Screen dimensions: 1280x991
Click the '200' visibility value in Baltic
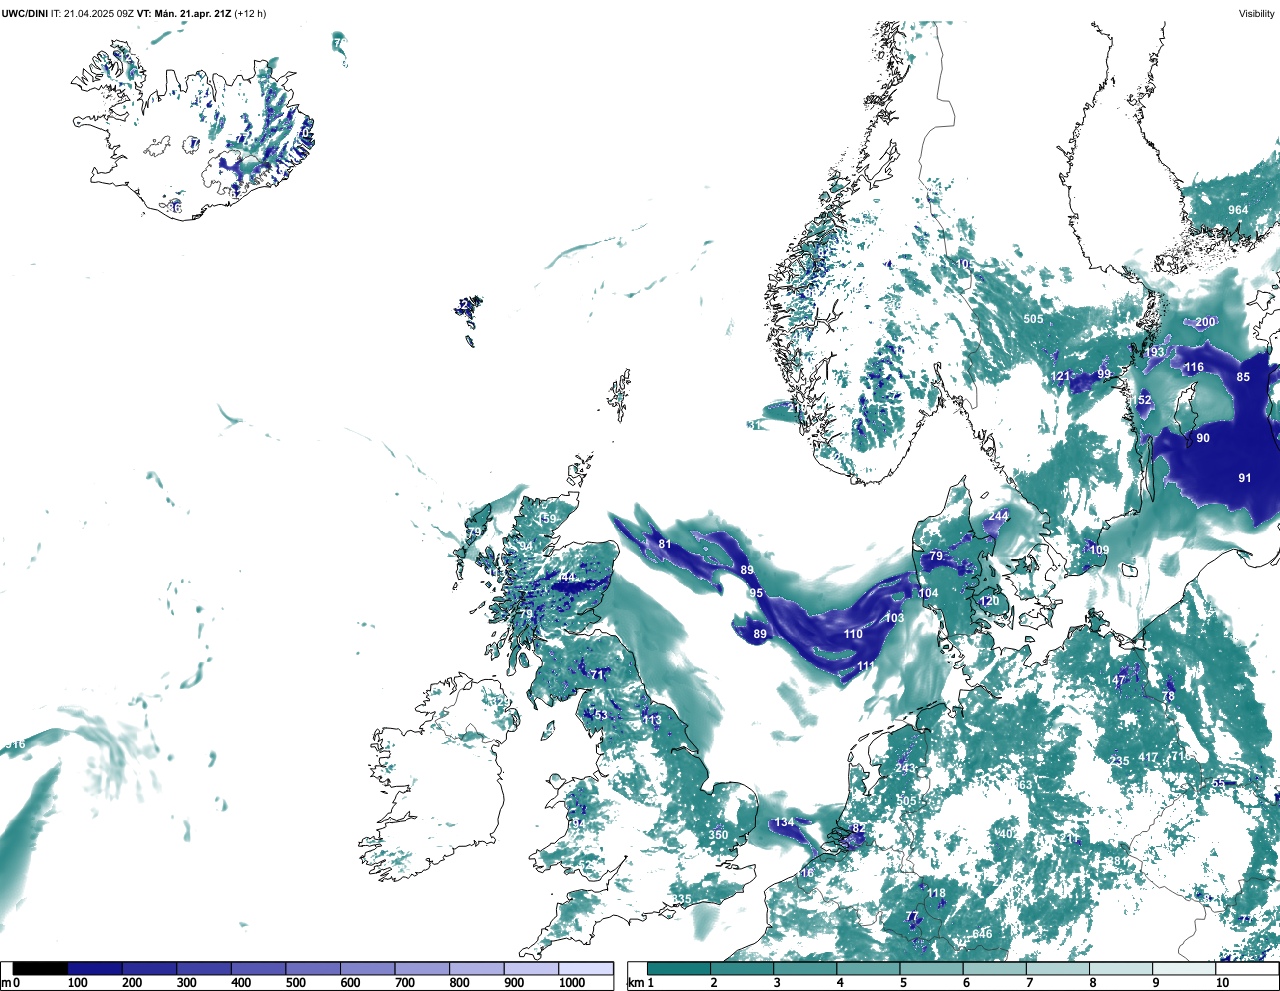pos(1206,322)
